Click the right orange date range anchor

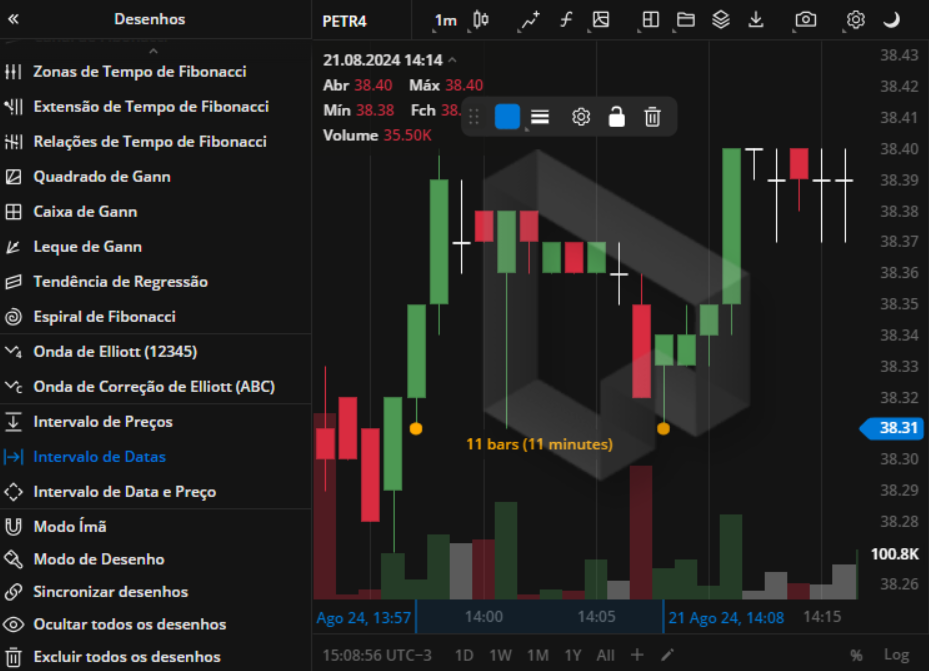(x=664, y=429)
